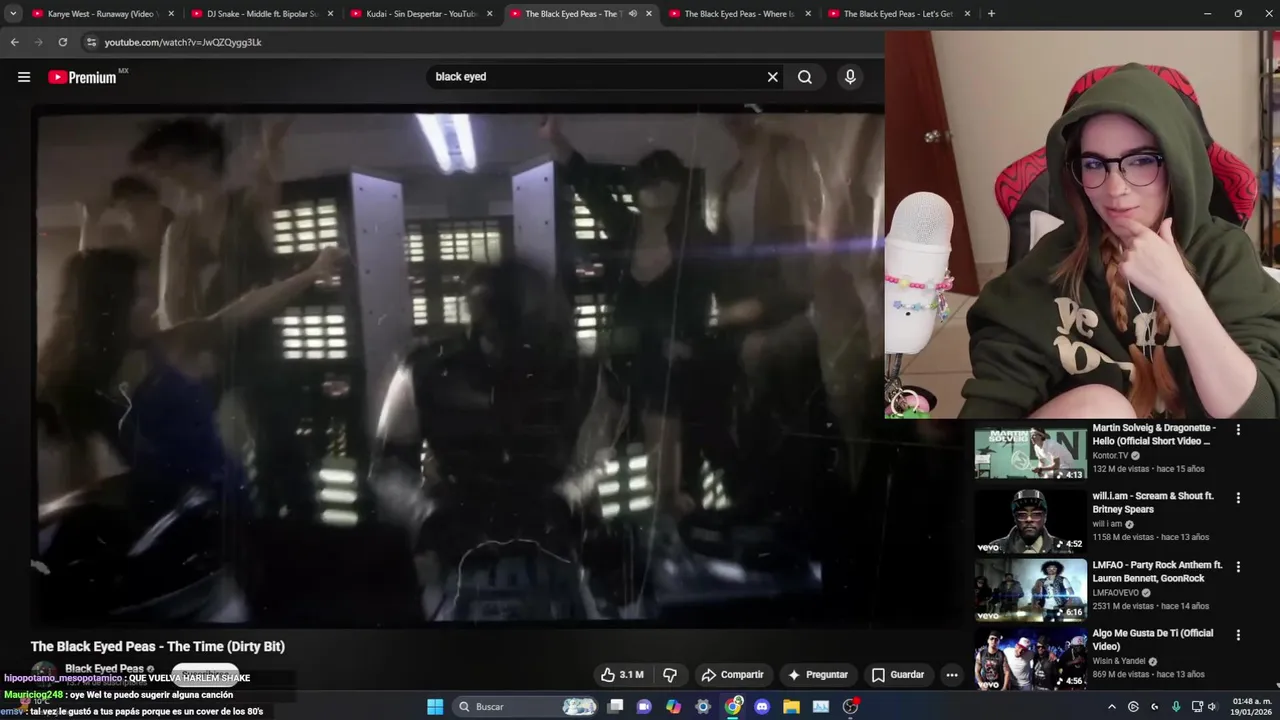This screenshot has width=1280, height=720.
Task: Open the Settings gear in the taskbar
Action: coord(703,707)
